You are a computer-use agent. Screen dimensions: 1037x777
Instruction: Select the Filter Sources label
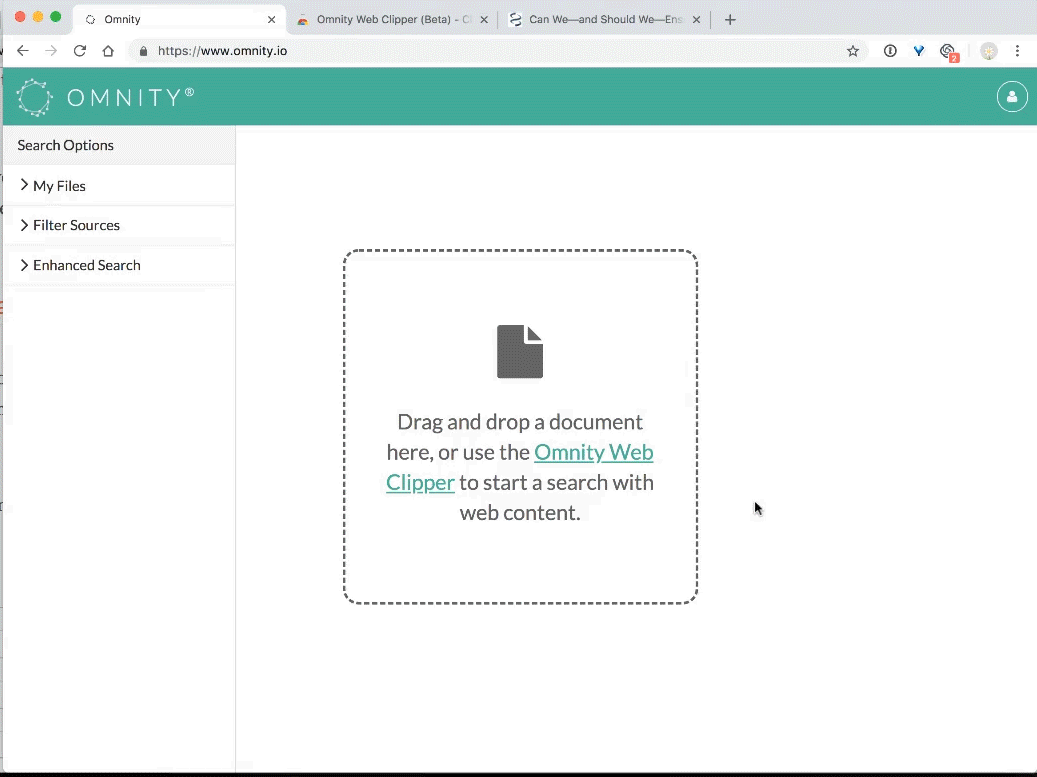pyautogui.click(x=77, y=225)
